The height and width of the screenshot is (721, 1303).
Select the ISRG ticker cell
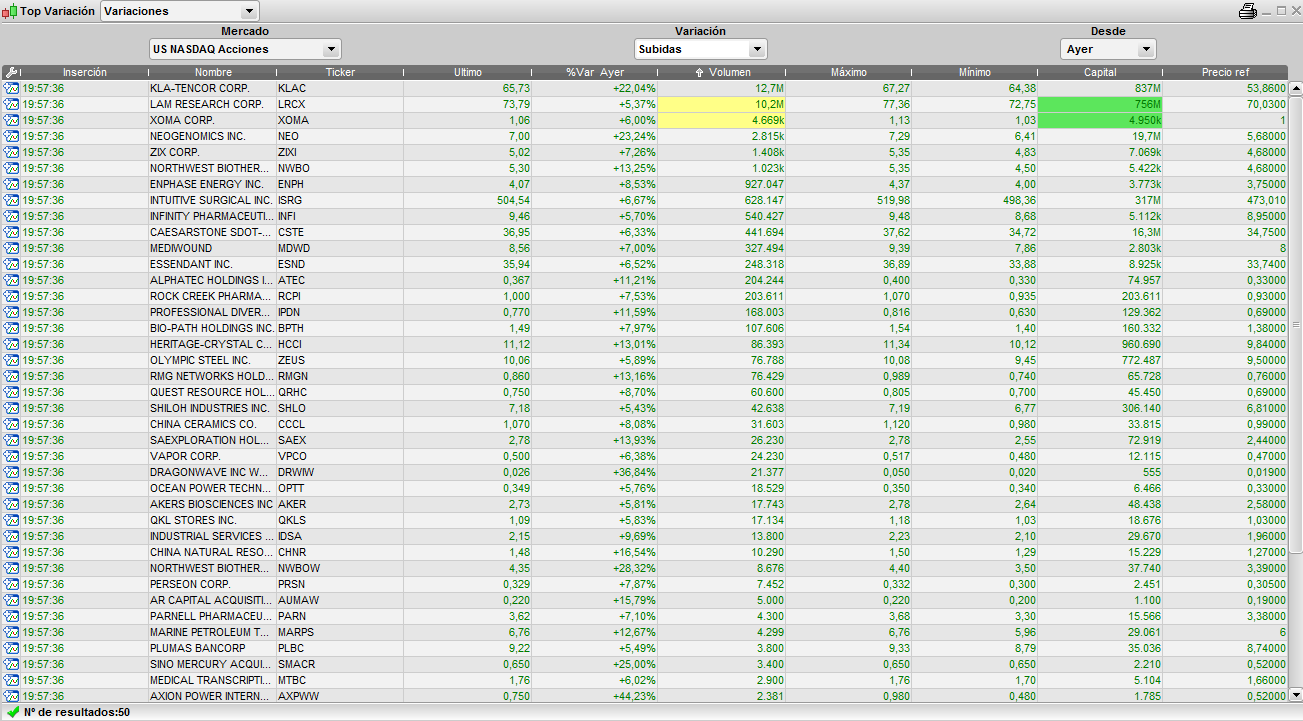340,200
